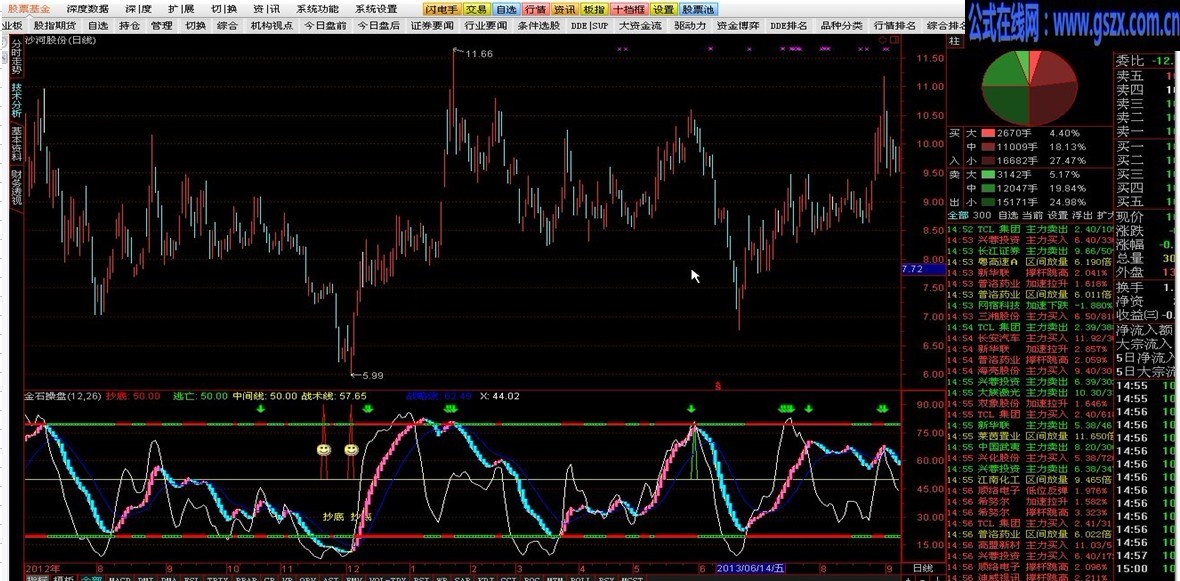Click the second smiley 抄底 signal marker

pos(351,449)
